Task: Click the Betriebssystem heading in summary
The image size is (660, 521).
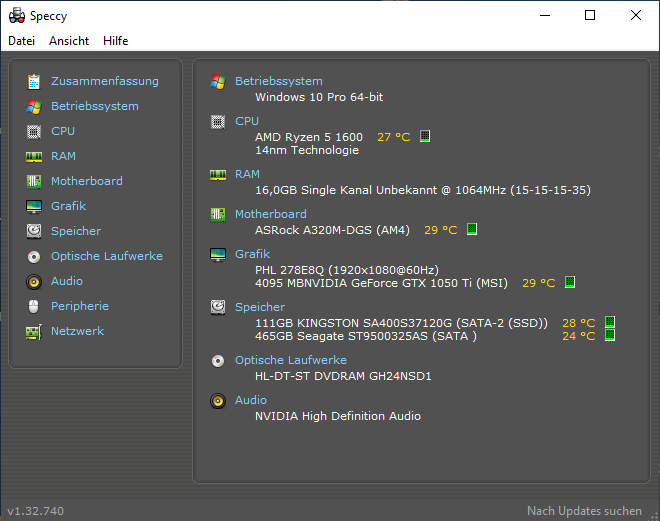Action: click(x=279, y=81)
